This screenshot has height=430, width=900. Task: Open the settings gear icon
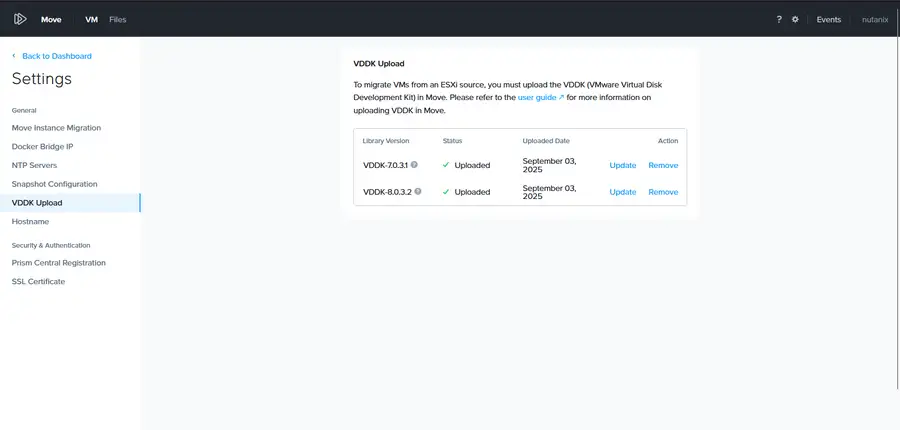tap(795, 20)
